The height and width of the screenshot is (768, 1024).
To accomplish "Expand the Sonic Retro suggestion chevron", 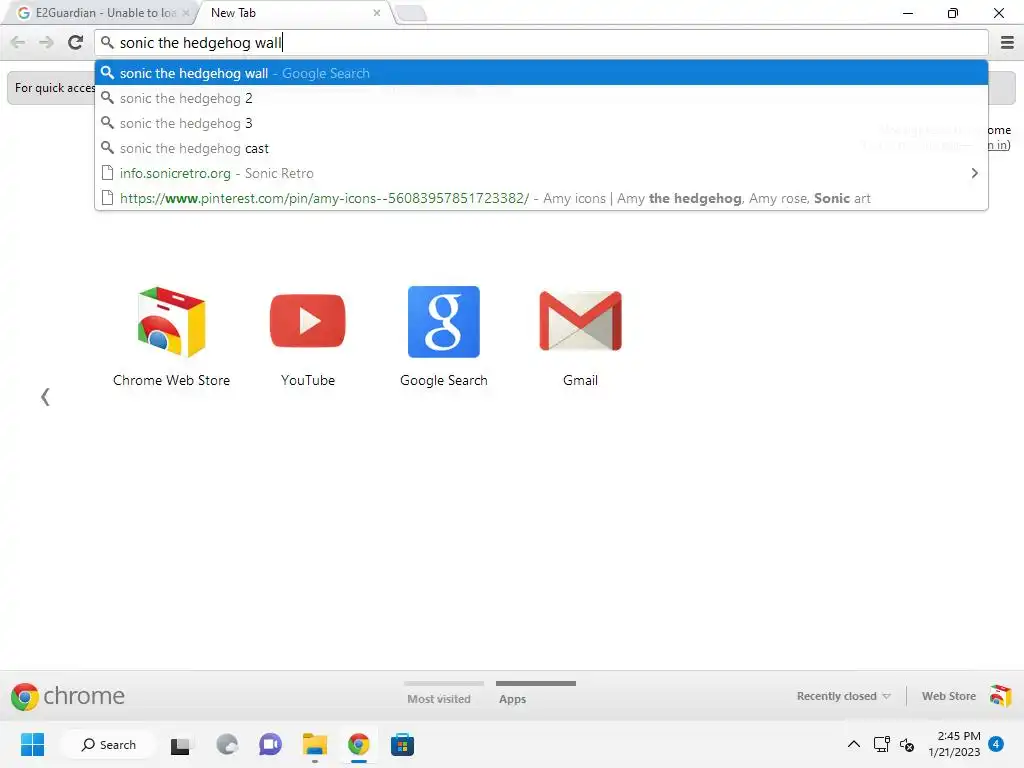I will pyautogui.click(x=974, y=173).
